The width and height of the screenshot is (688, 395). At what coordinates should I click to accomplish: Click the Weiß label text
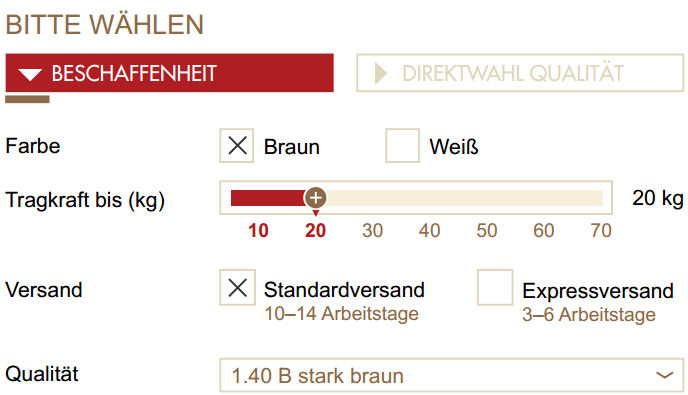[x=454, y=147]
